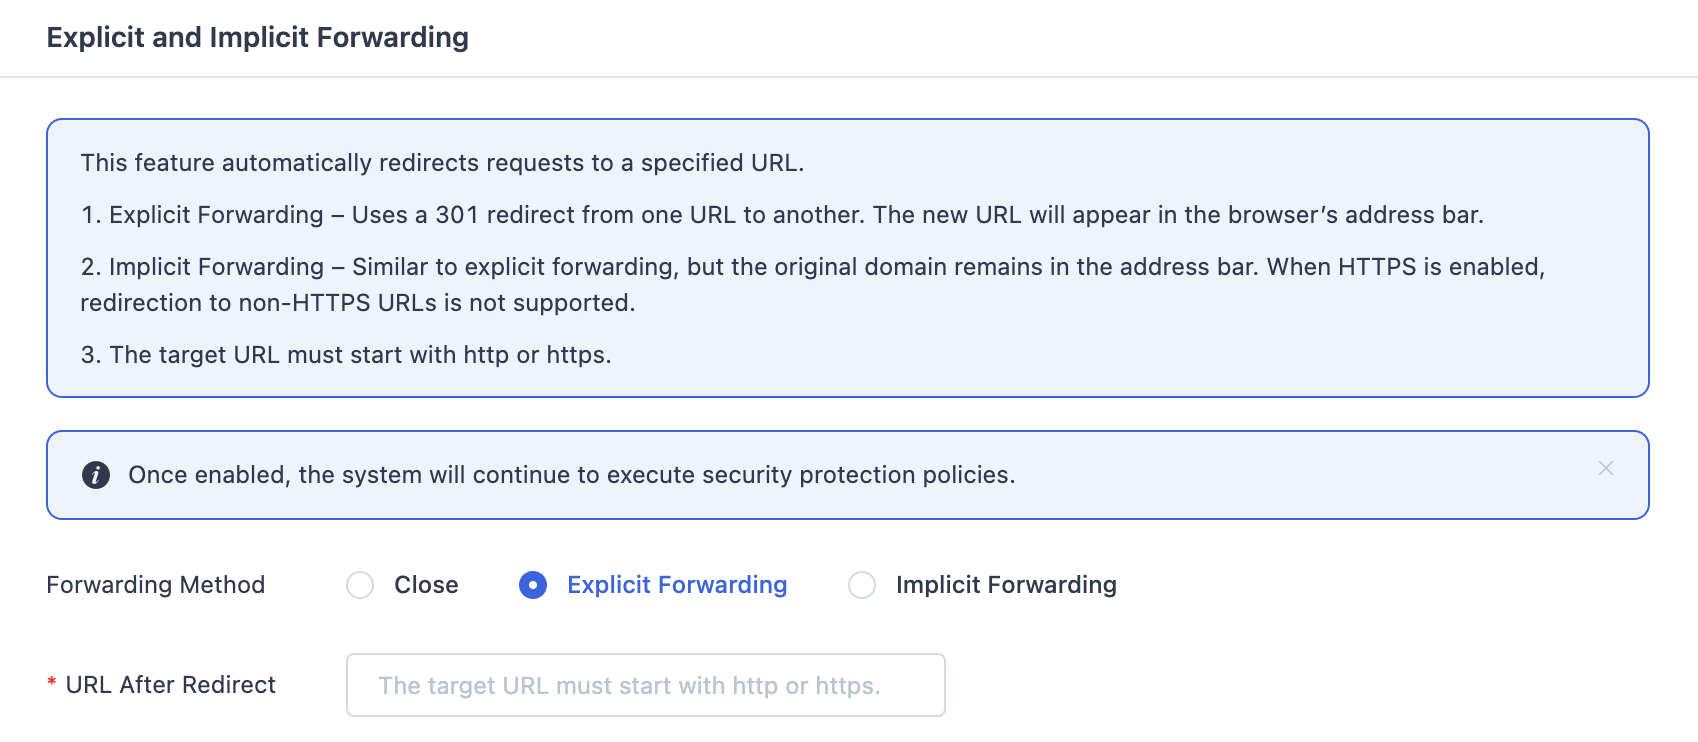The width and height of the screenshot is (1698, 742).
Task: Click the 301 redirect explanation line
Action: coord(782,215)
